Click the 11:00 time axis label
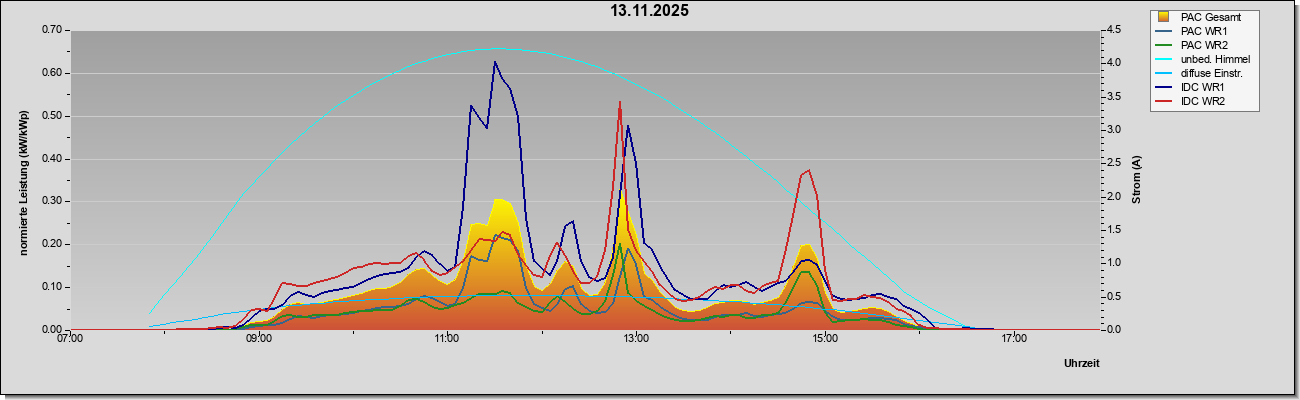The image size is (1300, 400). coord(447,339)
